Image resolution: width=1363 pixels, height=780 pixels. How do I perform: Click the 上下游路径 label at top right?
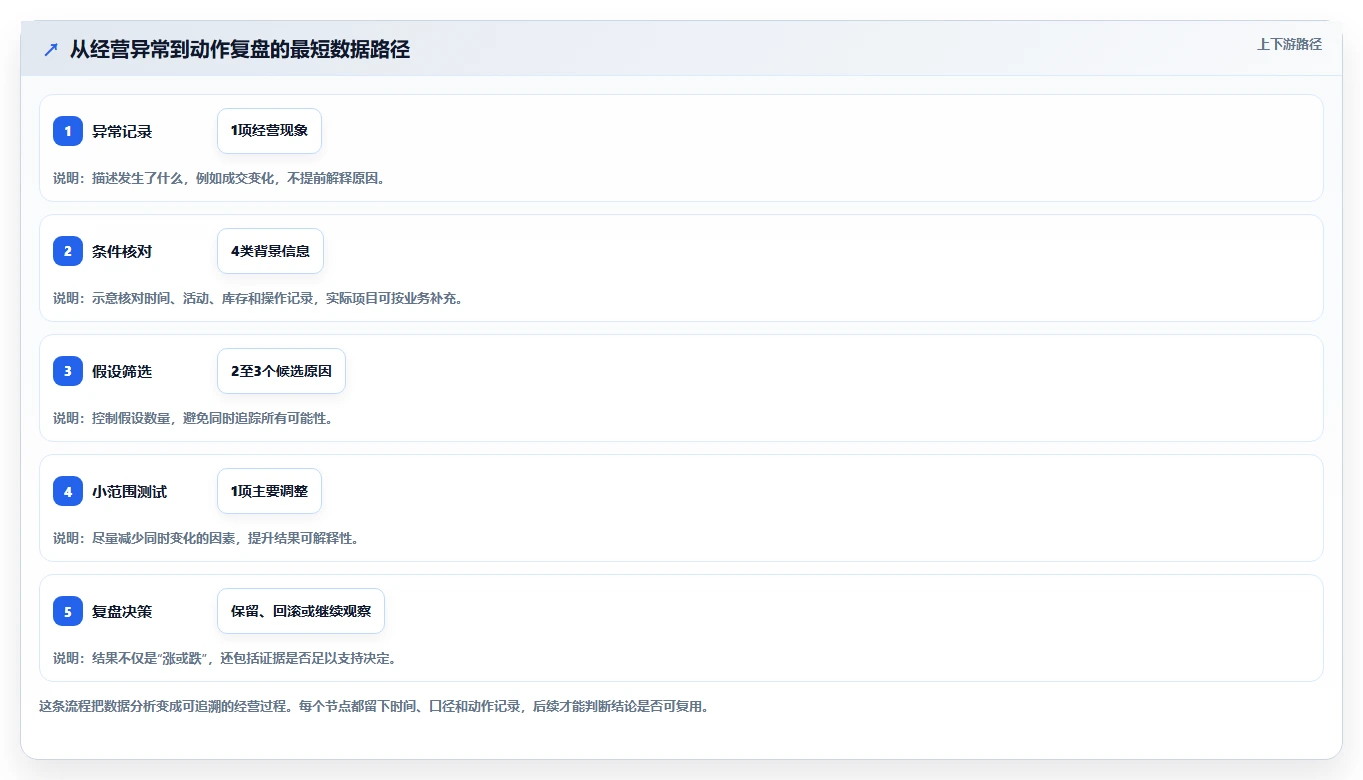coord(1289,45)
